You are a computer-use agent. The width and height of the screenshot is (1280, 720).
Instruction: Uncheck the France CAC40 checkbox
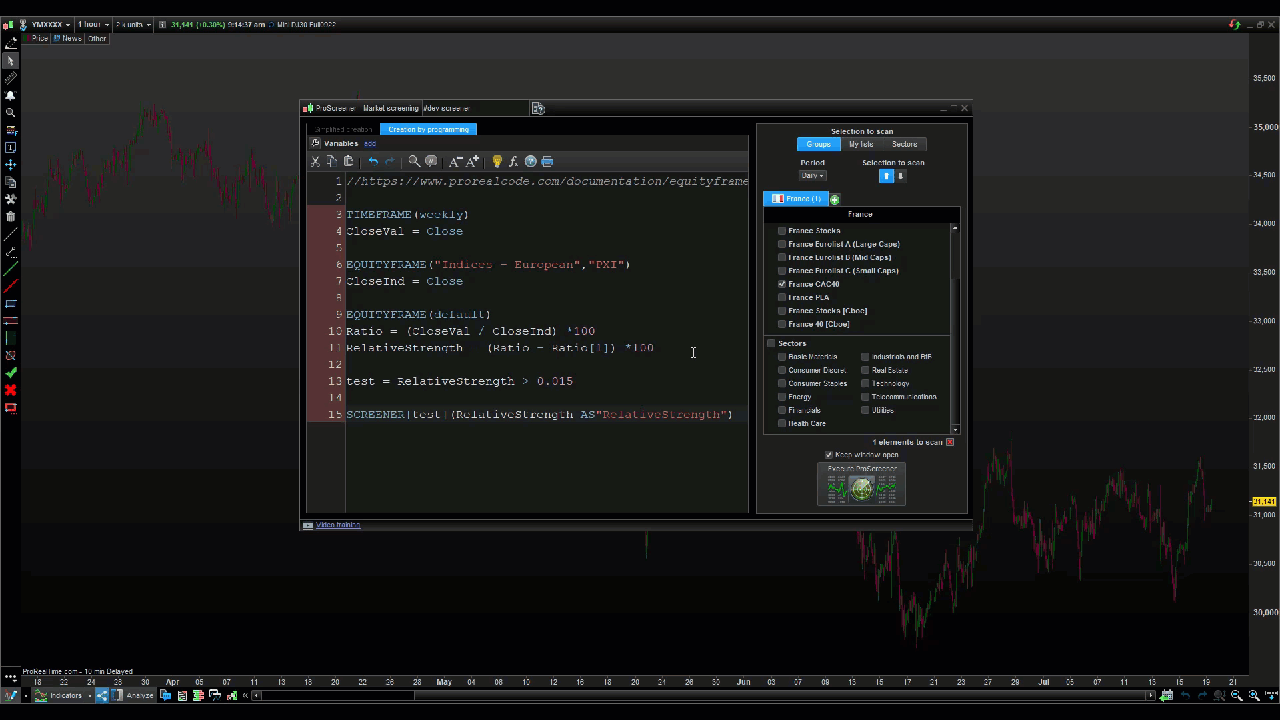coord(782,284)
